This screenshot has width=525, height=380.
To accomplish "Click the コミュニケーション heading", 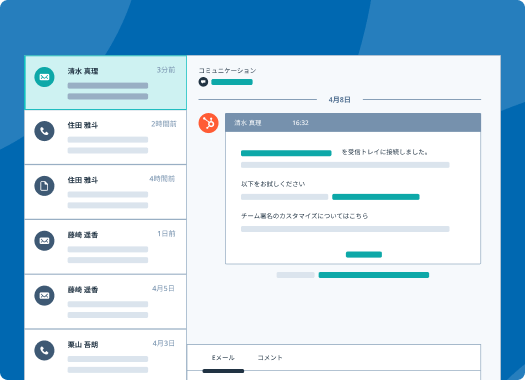I will pos(227,70).
